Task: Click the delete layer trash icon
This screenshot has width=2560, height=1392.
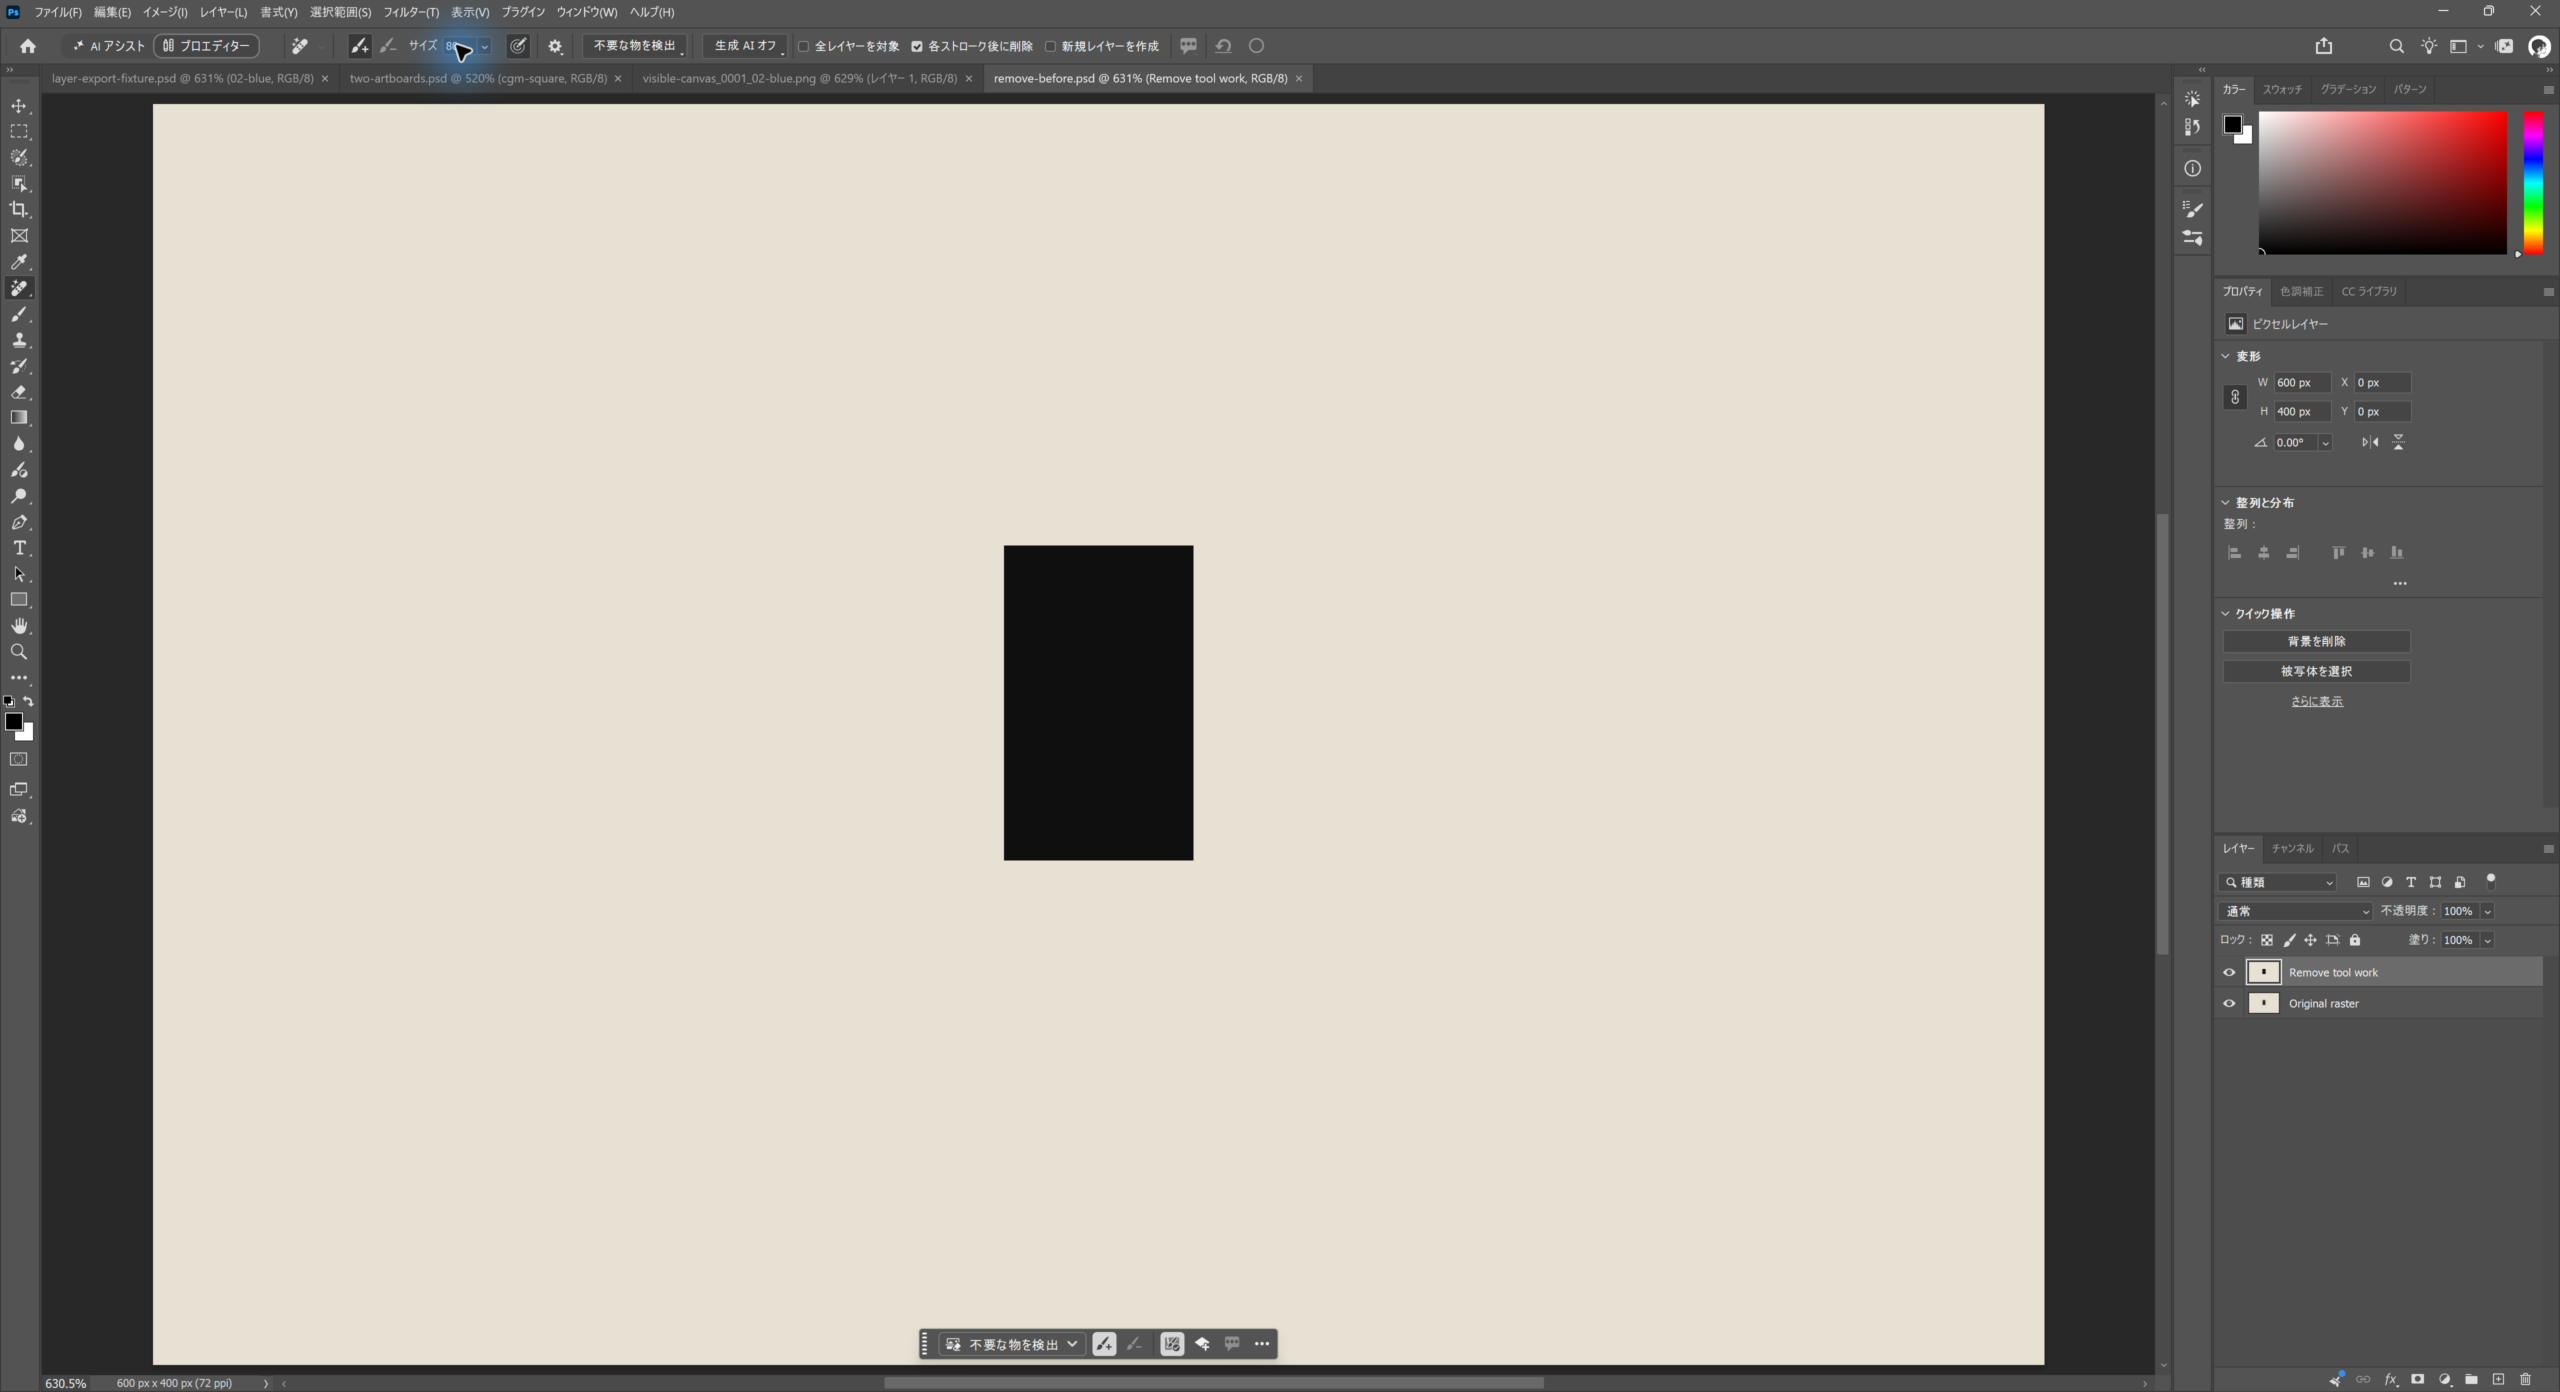Action: (2525, 1379)
